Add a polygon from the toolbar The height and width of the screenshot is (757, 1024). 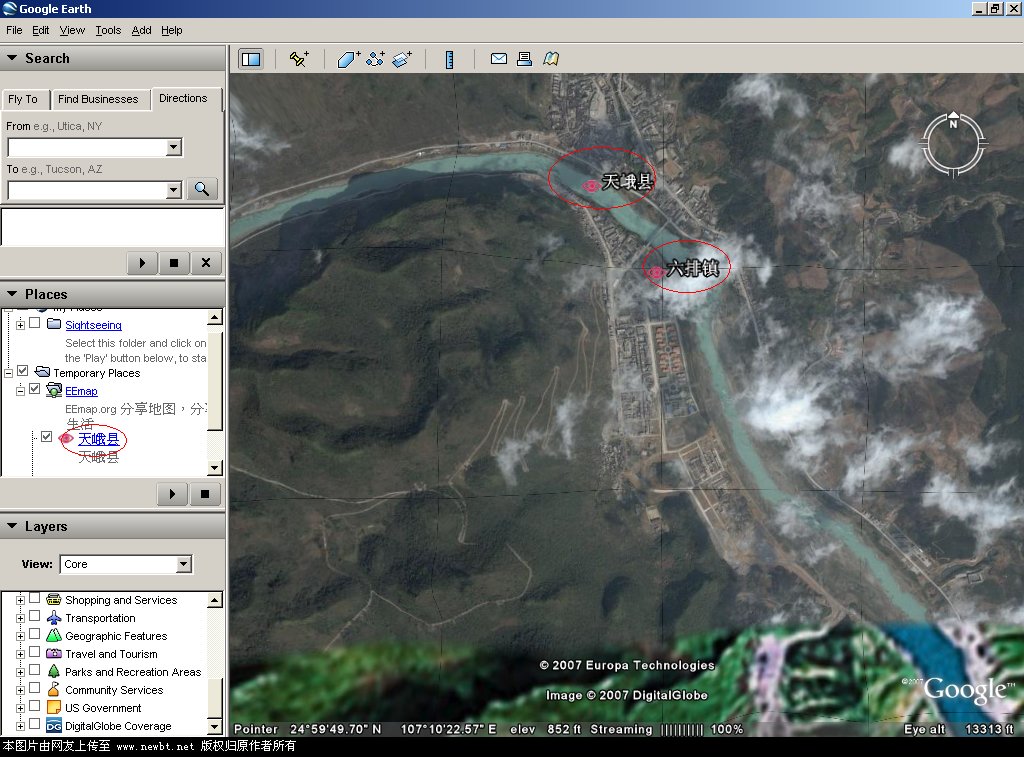pyautogui.click(x=349, y=59)
